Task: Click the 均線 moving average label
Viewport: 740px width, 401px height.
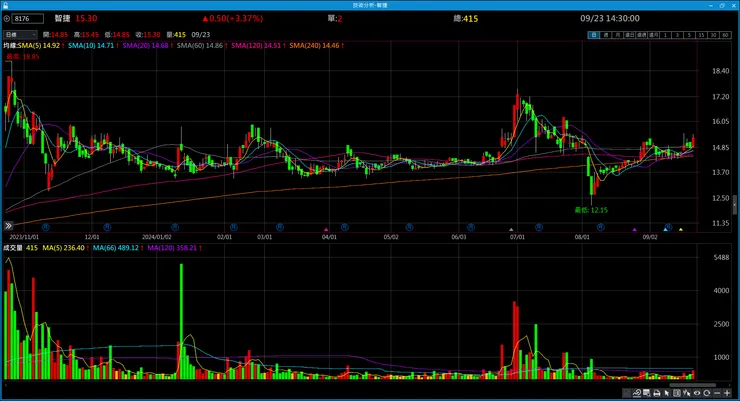Action: click(x=10, y=46)
